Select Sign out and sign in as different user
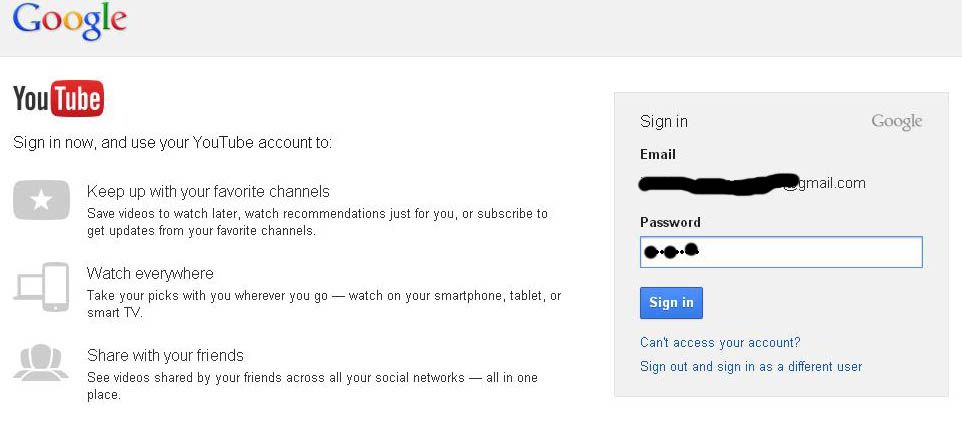 [751, 366]
